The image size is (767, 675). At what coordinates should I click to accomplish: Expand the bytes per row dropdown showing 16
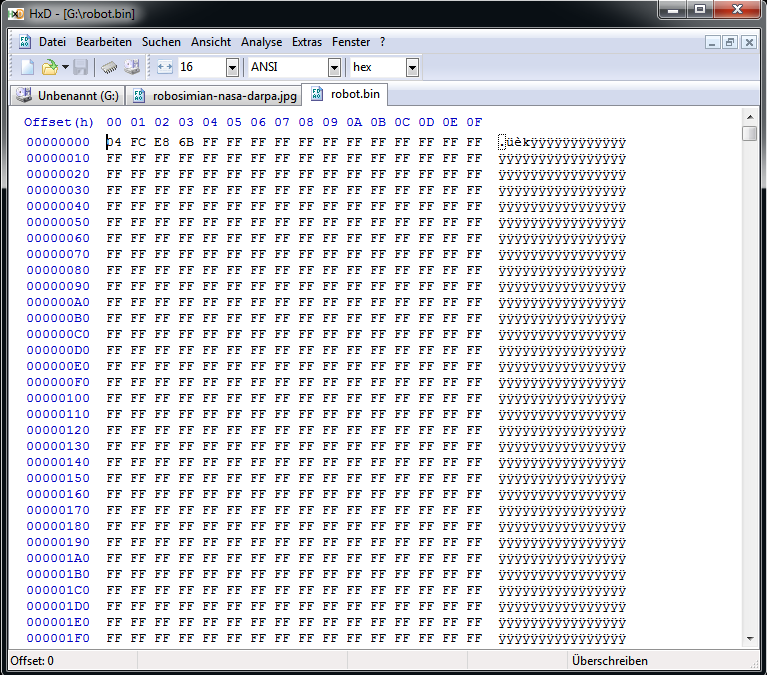[232, 68]
